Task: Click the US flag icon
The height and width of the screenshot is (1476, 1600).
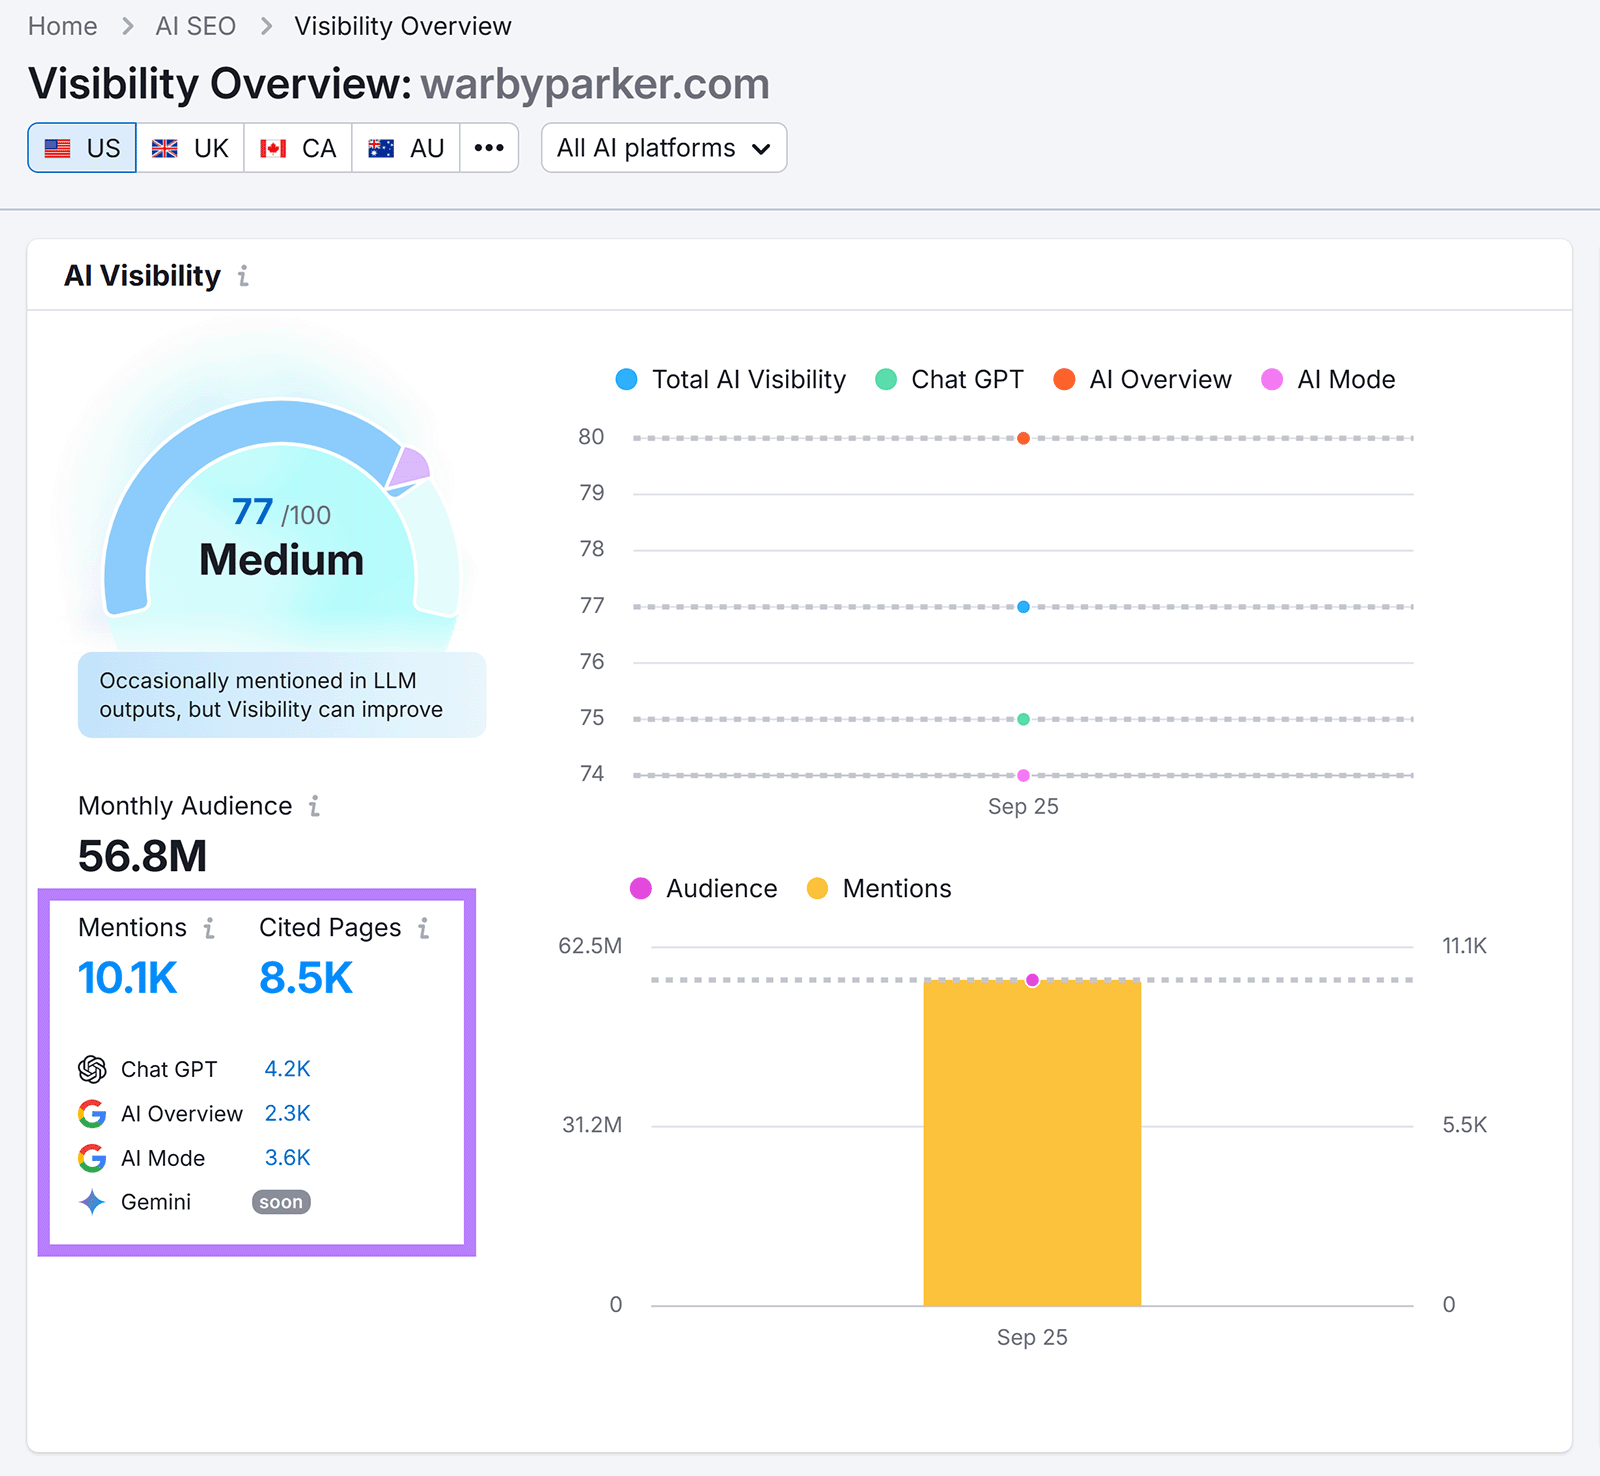Action: (59, 148)
